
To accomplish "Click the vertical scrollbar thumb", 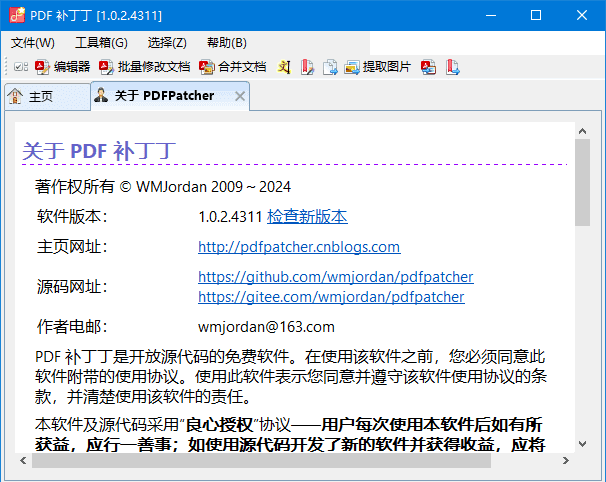I will pyautogui.click(x=582, y=182).
